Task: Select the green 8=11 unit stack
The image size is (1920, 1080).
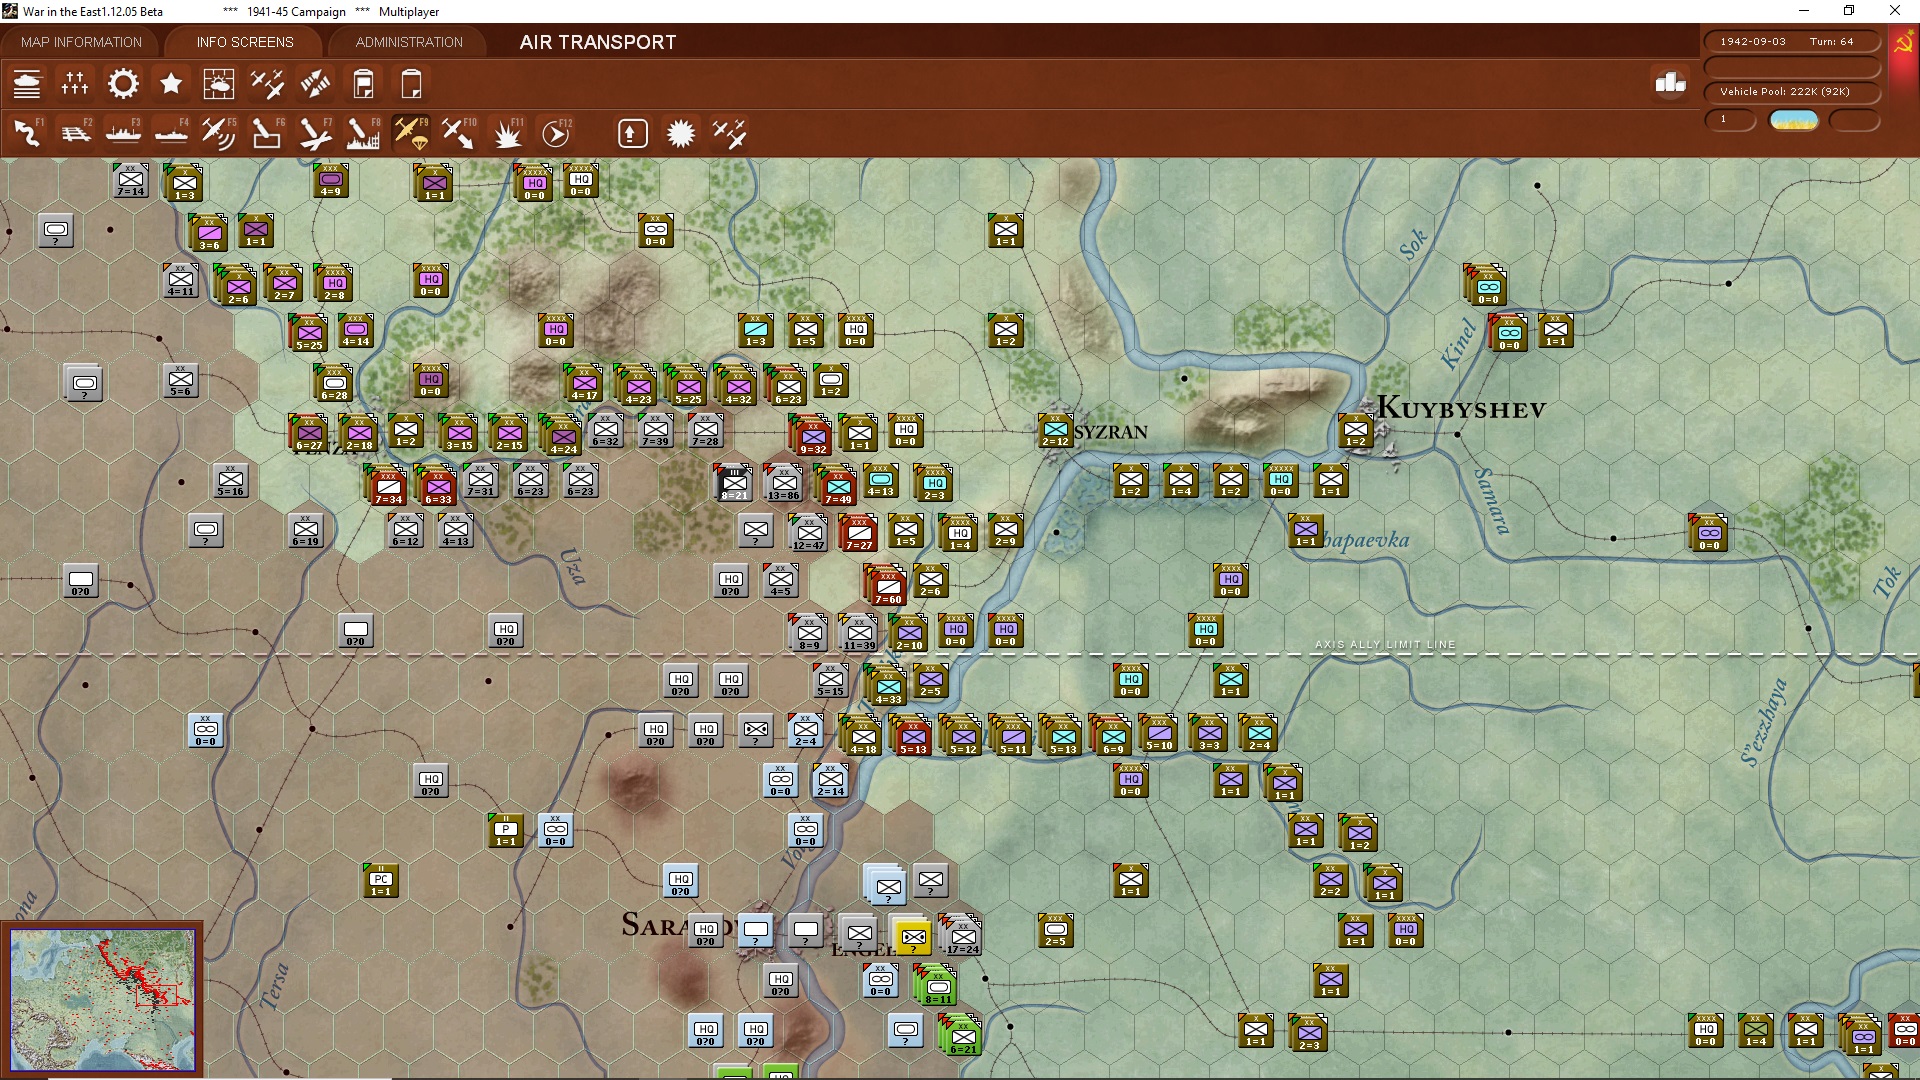Action: pos(937,986)
